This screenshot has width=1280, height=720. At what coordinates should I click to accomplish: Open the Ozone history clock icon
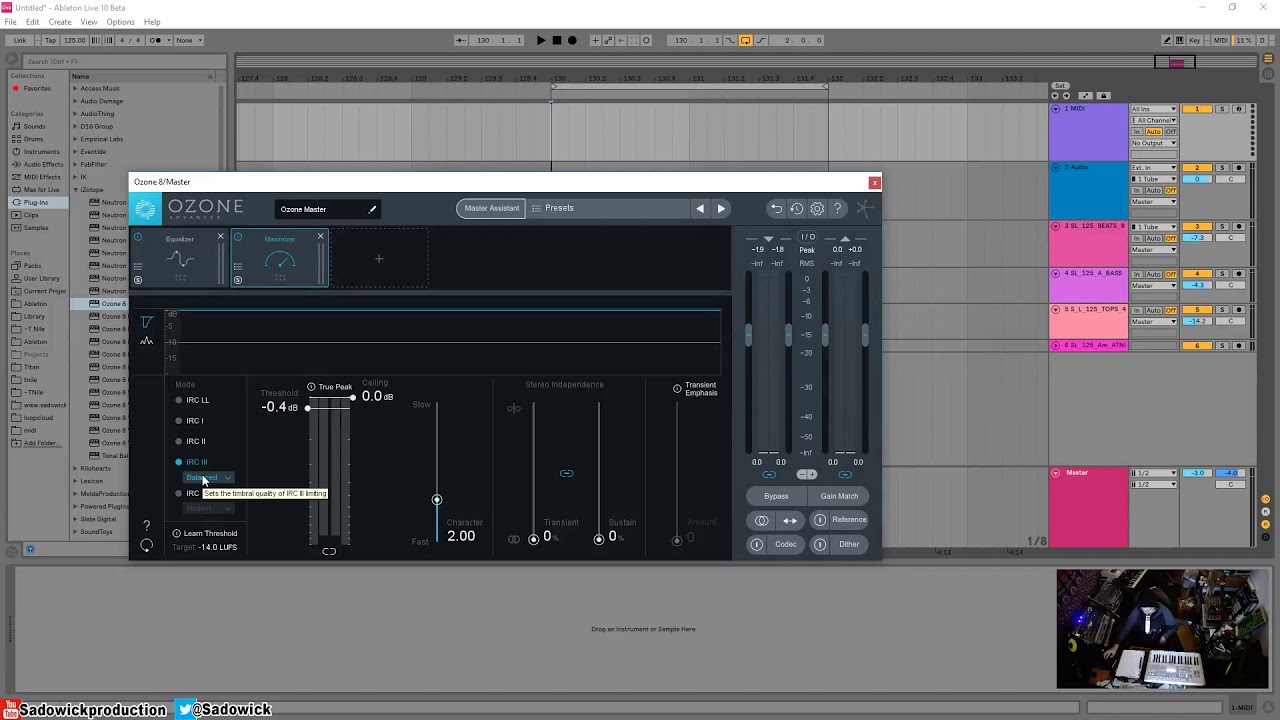pyautogui.click(x=796, y=208)
